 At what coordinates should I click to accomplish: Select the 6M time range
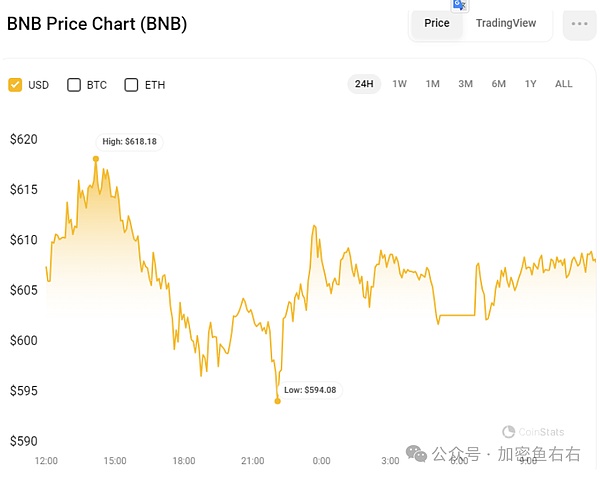click(498, 84)
